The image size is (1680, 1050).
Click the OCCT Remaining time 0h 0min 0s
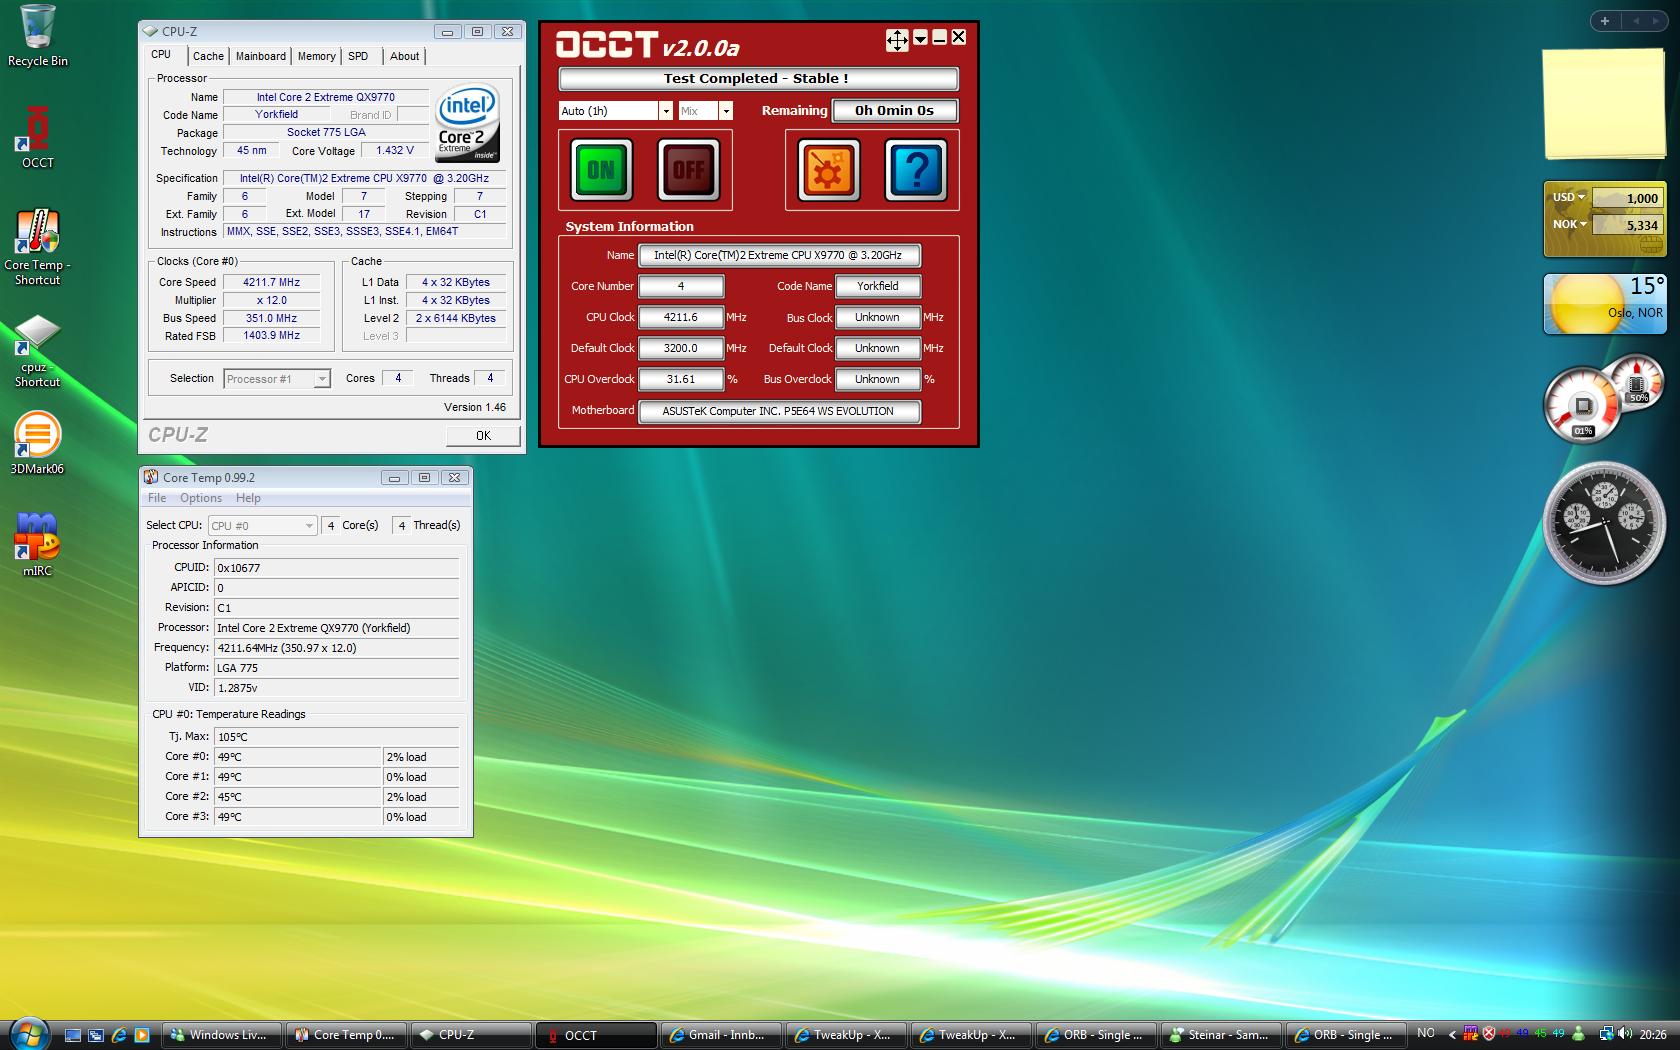coord(894,111)
